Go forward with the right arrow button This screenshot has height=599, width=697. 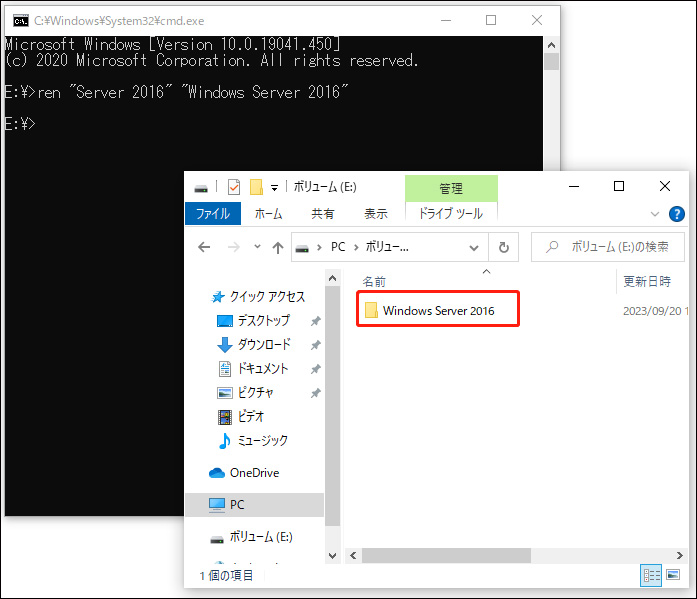coord(234,247)
